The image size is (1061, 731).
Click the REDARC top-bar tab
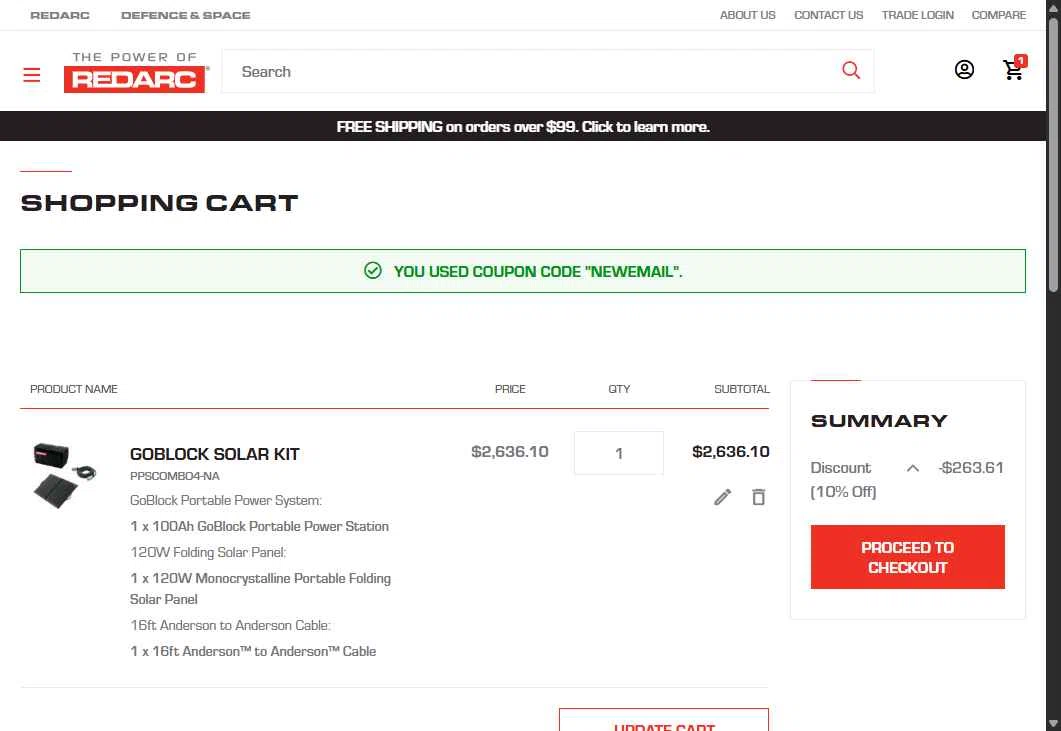click(x=60, y=15)
